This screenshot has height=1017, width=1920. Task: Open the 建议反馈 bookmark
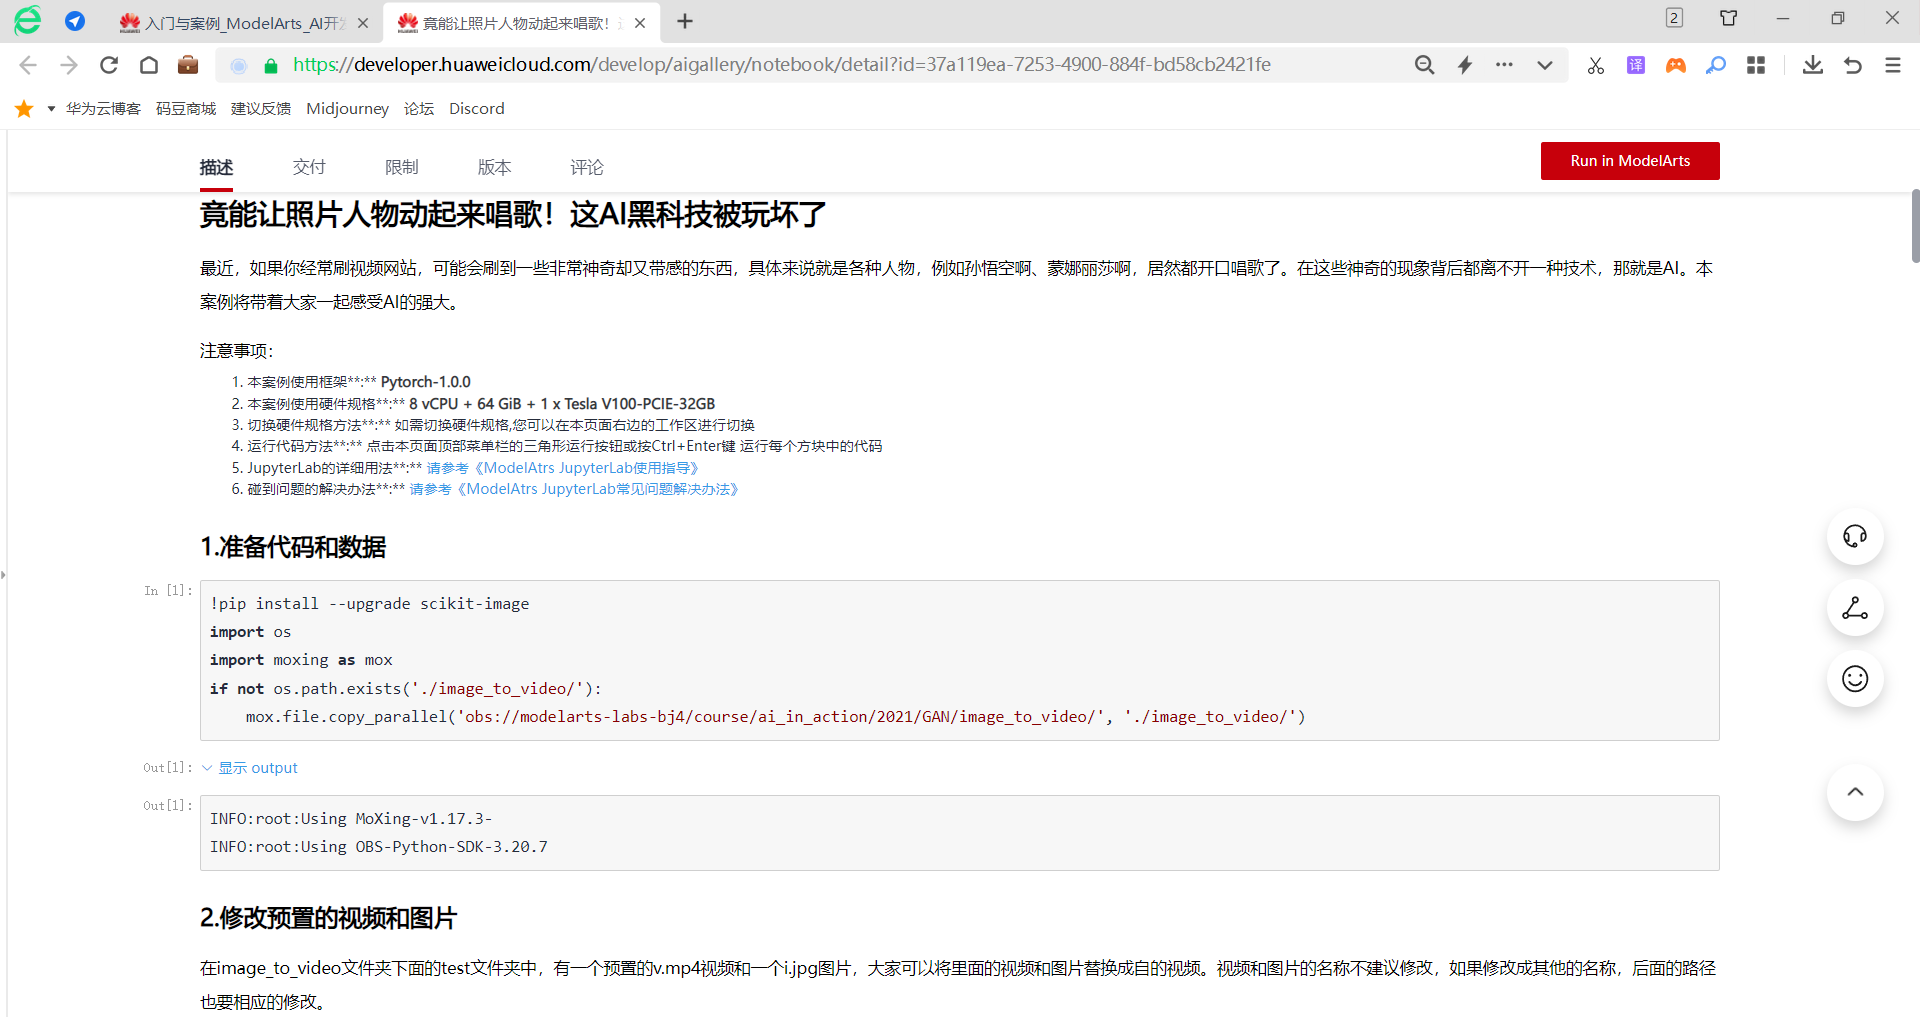261,109
